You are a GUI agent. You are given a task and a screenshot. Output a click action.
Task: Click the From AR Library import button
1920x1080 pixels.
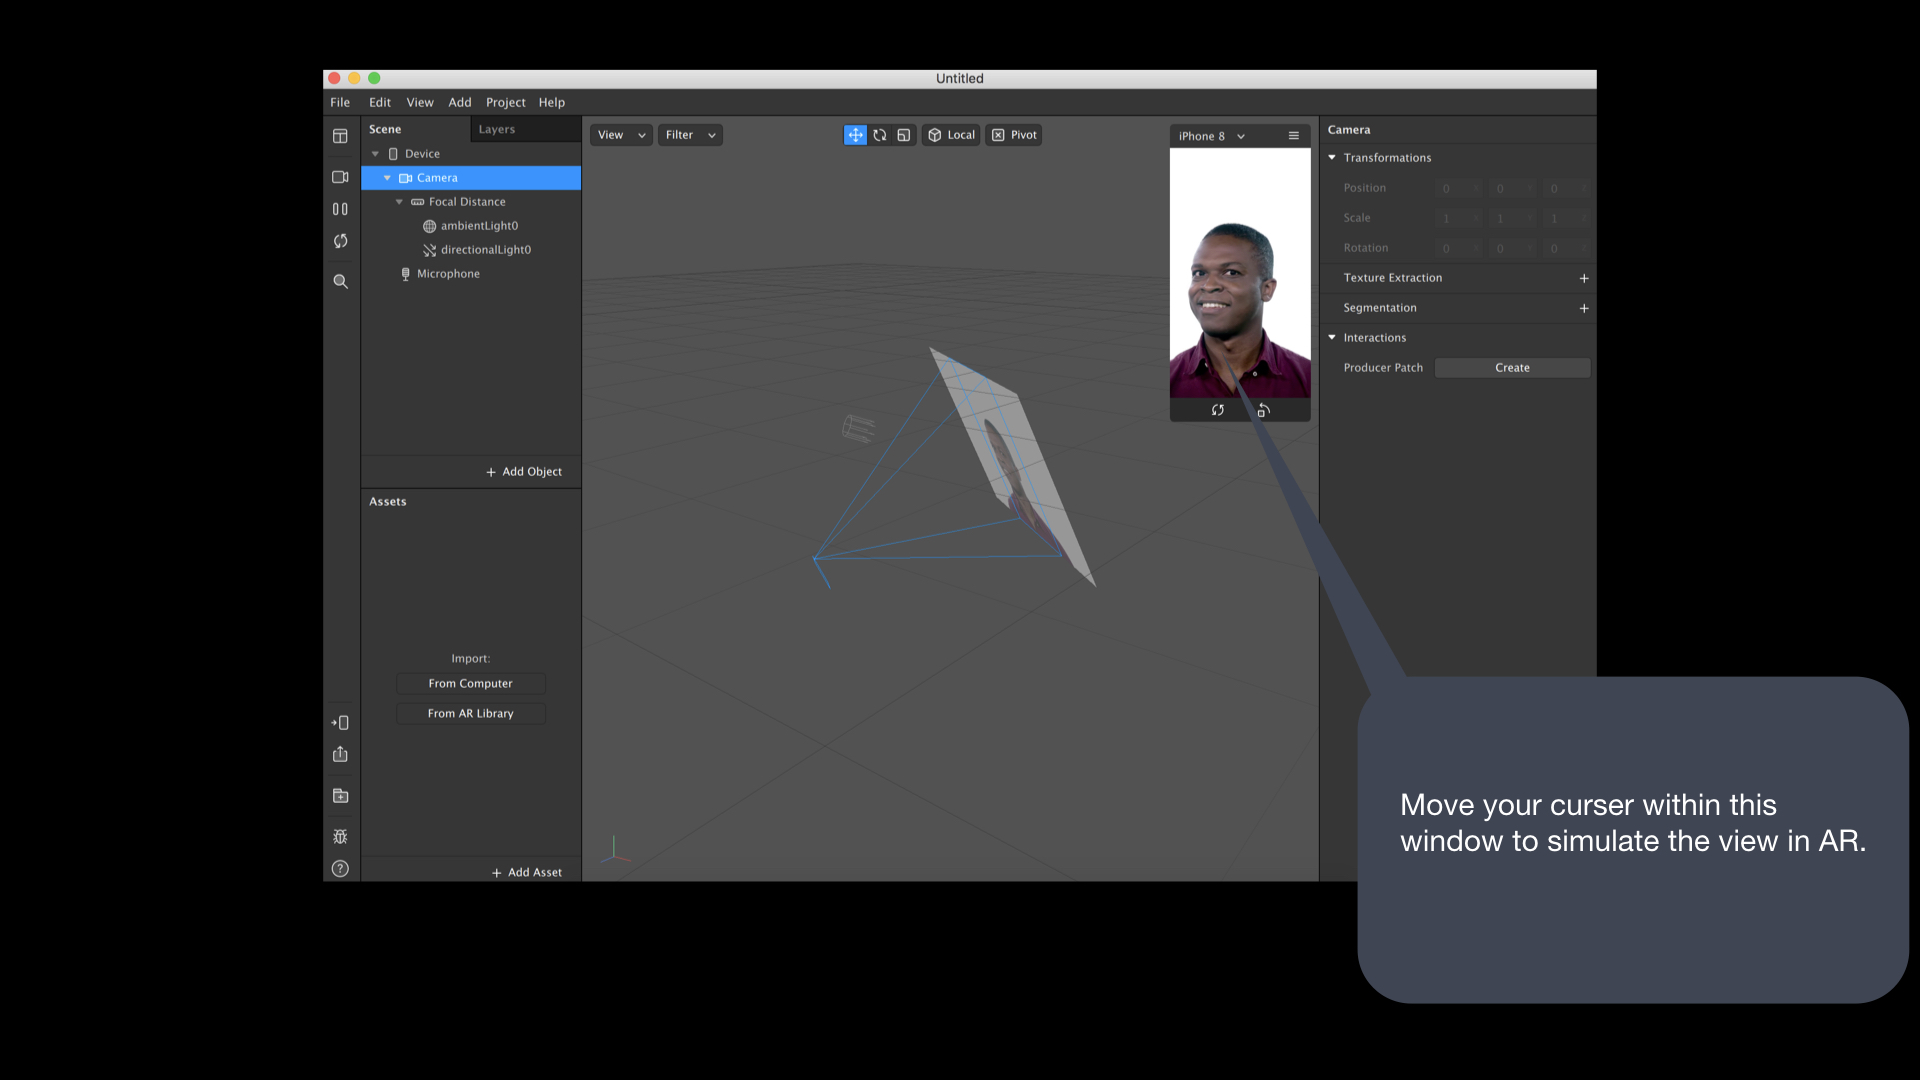pos(470,713)
